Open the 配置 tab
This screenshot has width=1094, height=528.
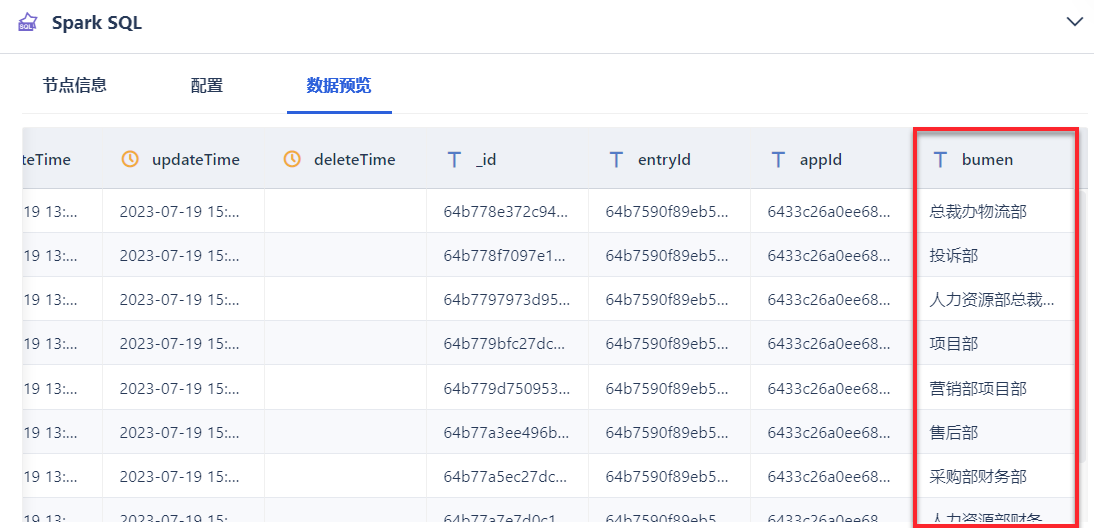207,86
